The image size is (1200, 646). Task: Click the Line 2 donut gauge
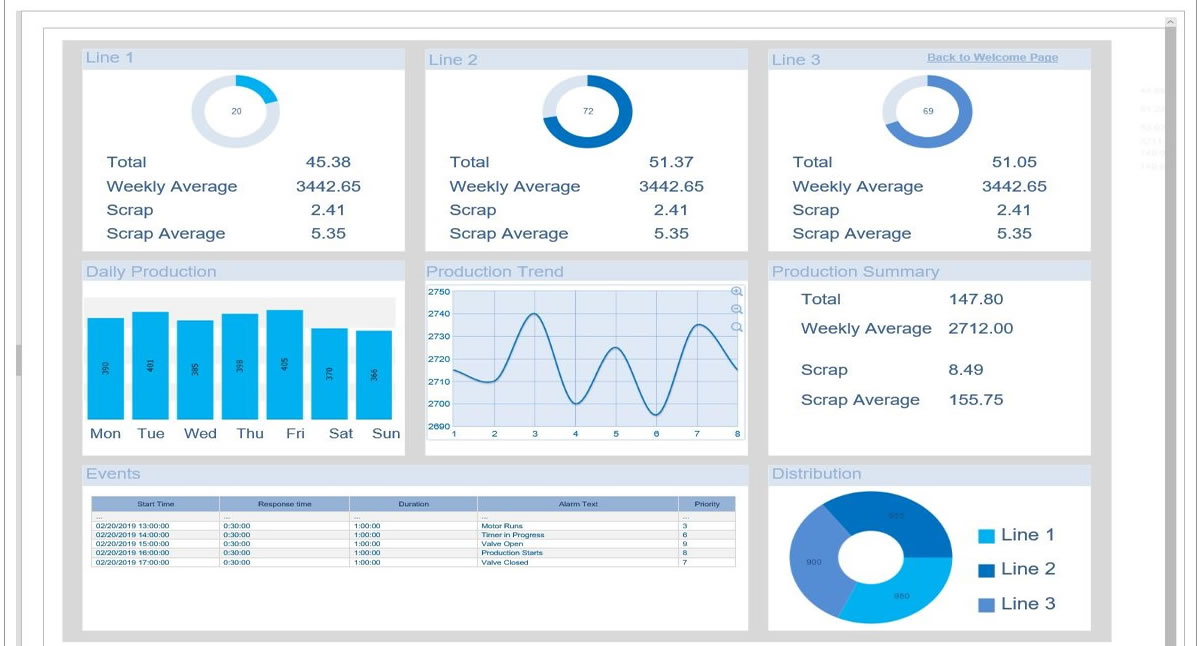pyautogui.click(x=588, y=111)
